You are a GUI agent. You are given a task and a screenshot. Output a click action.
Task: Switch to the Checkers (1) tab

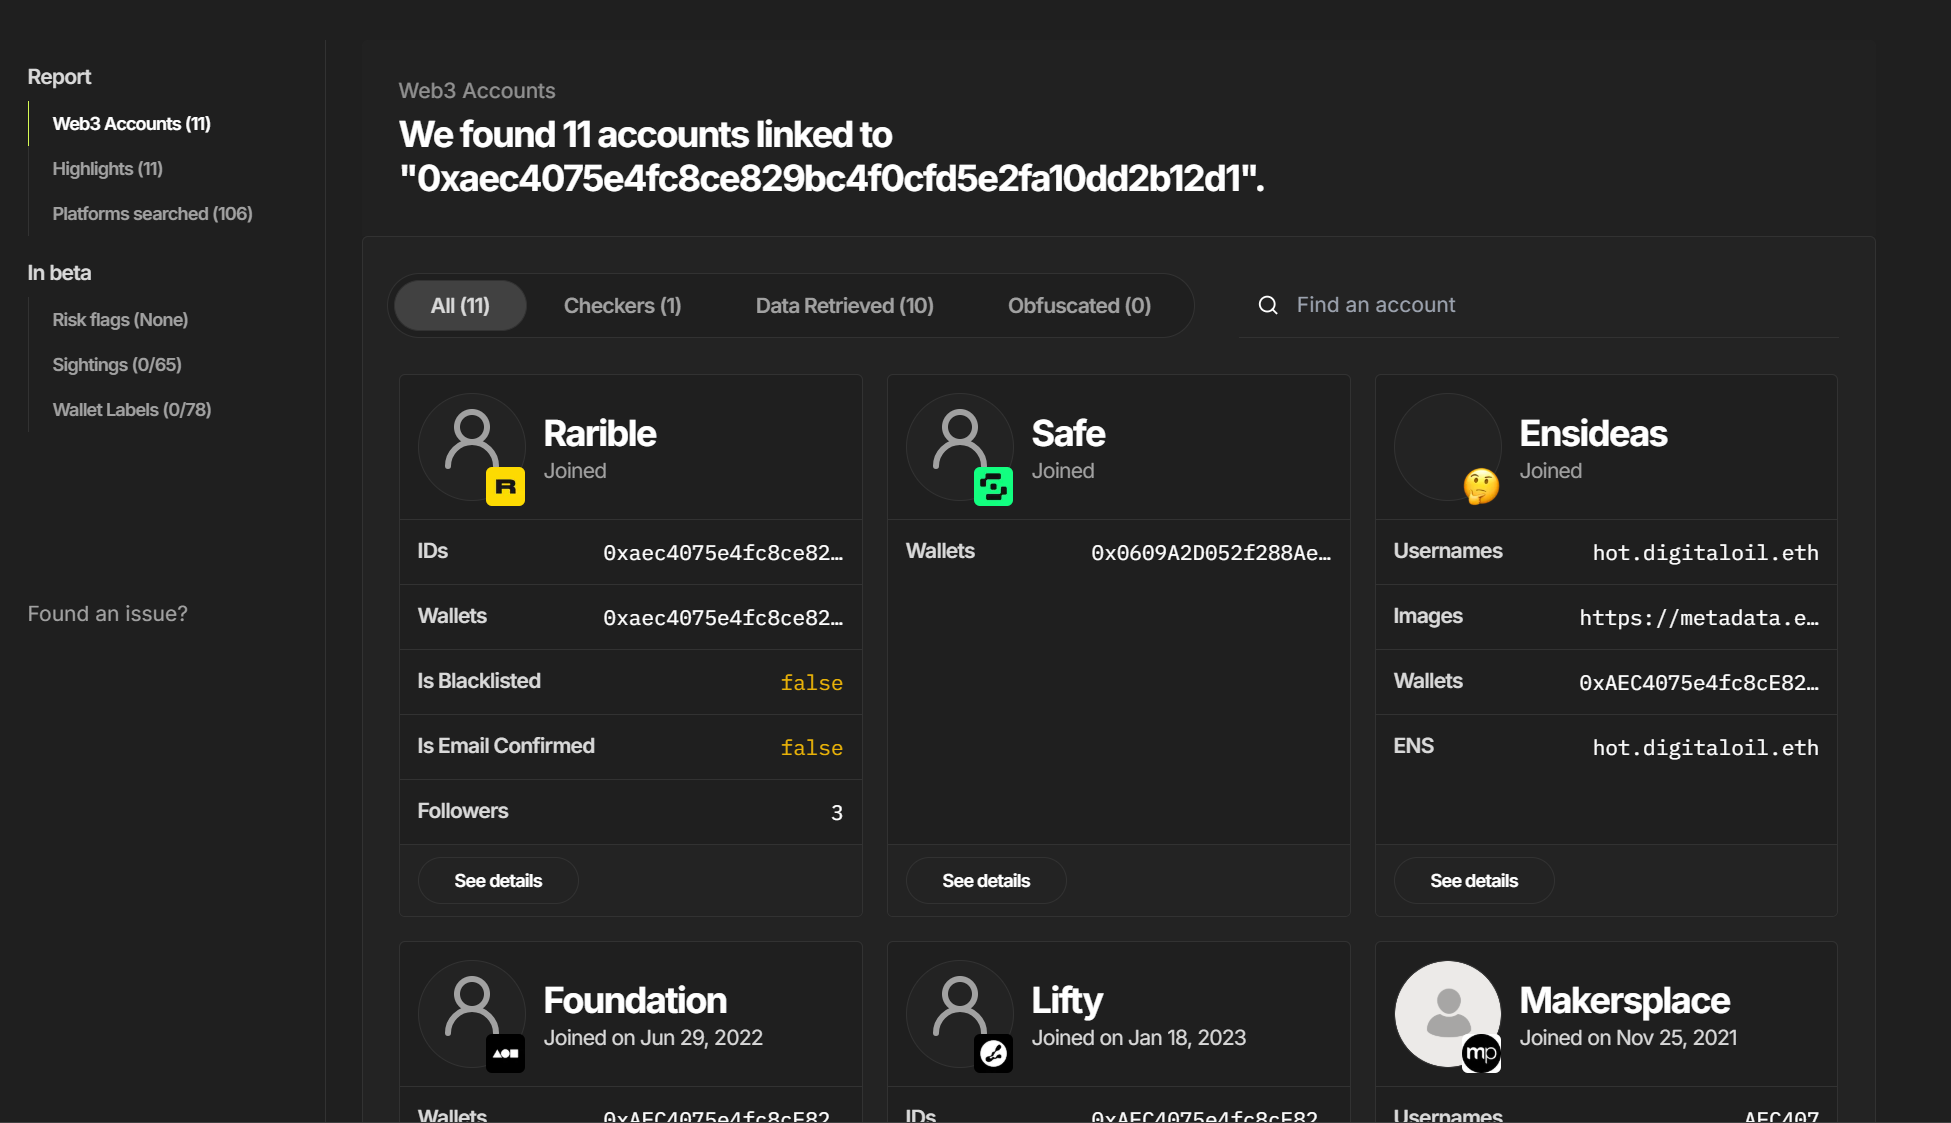coord(622,306)
